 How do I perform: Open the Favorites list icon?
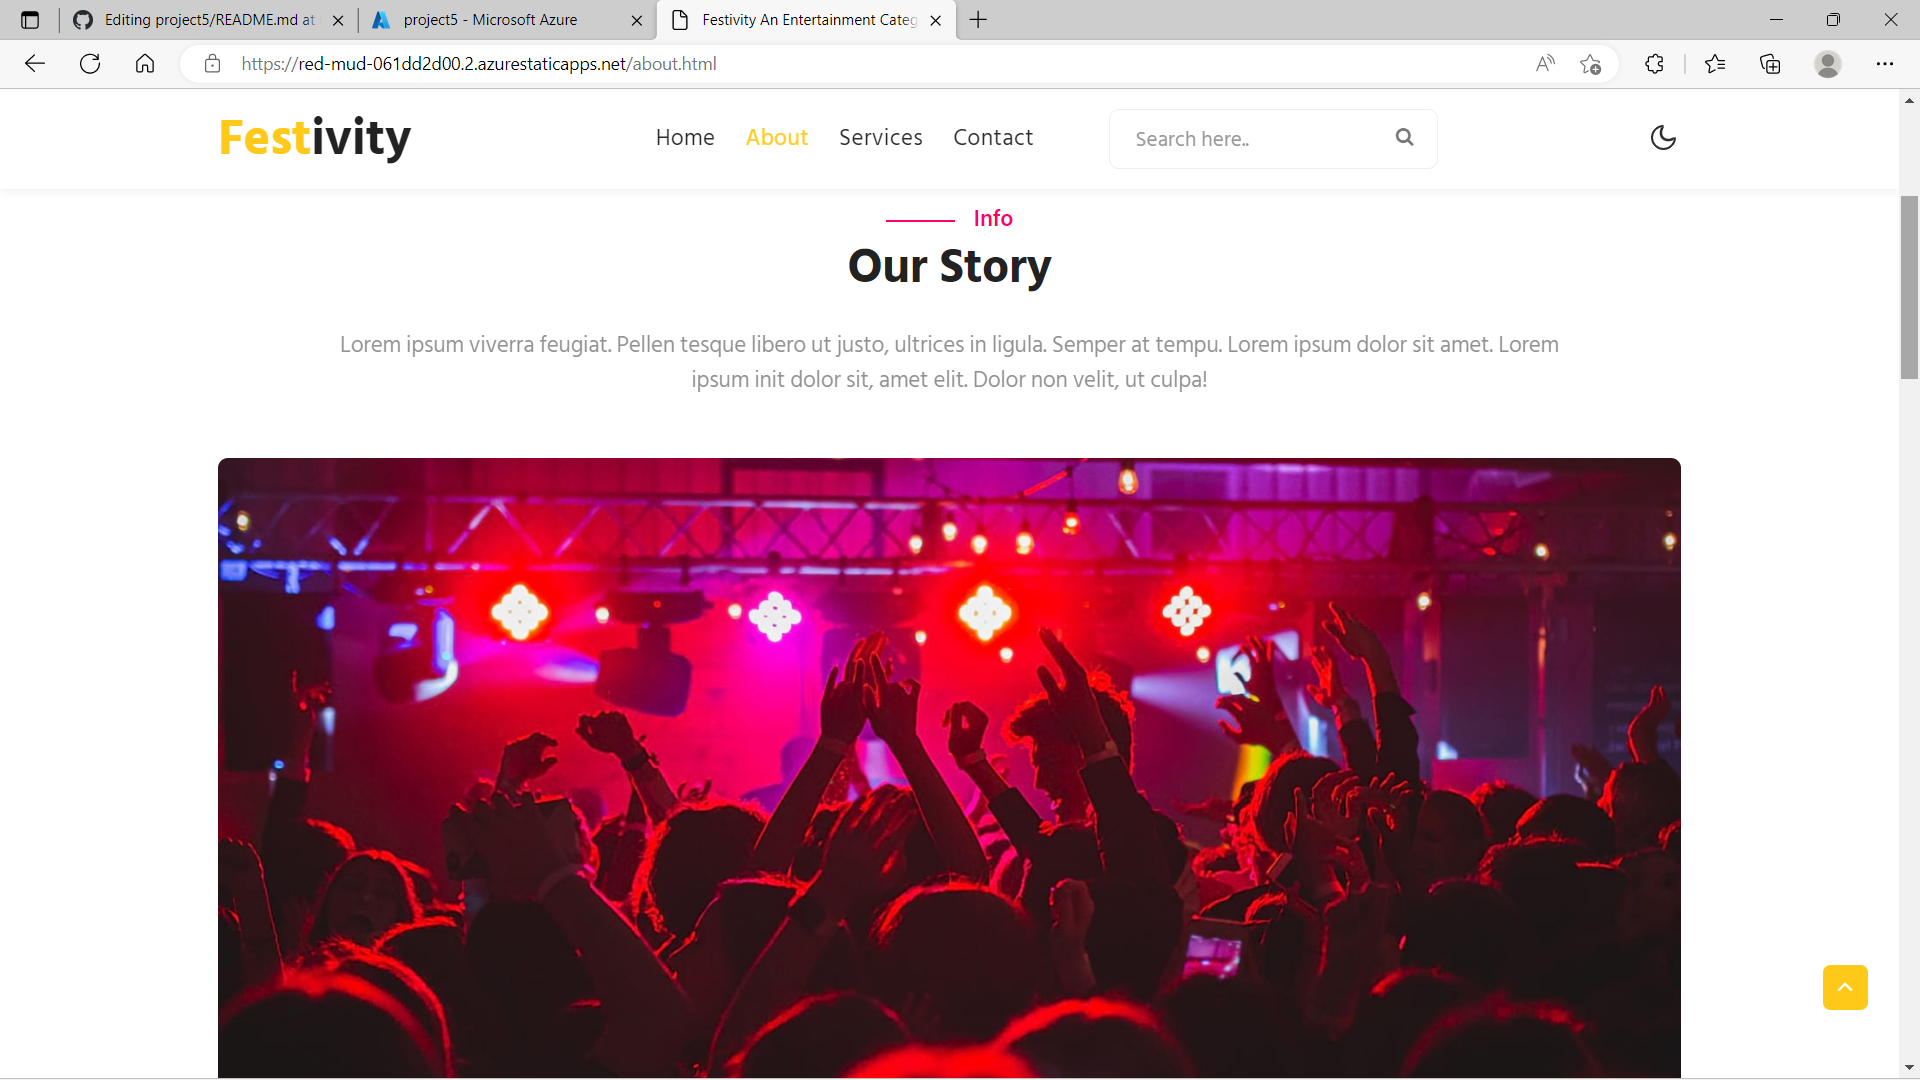tap(1715, 64)
